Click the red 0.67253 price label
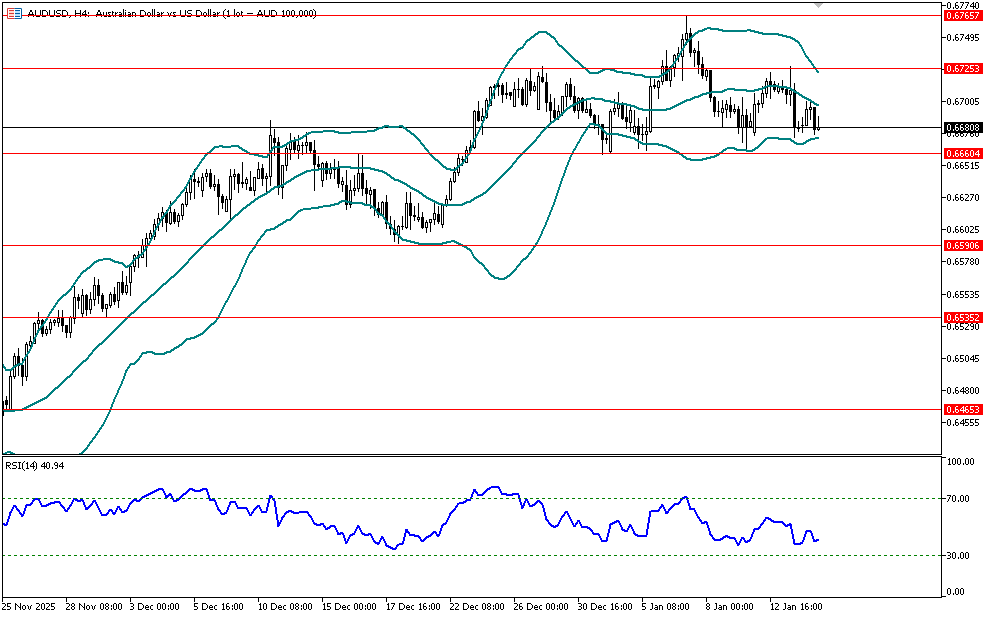 point(961,69)
